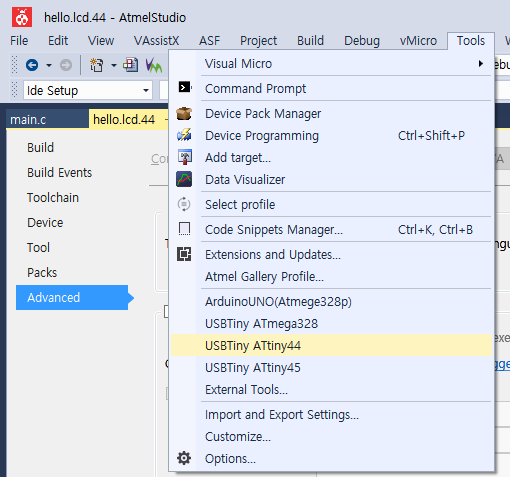510x477 pixels.
Task: Switch to the hello.lcd.44 properties tab
Action: [128, 119]
